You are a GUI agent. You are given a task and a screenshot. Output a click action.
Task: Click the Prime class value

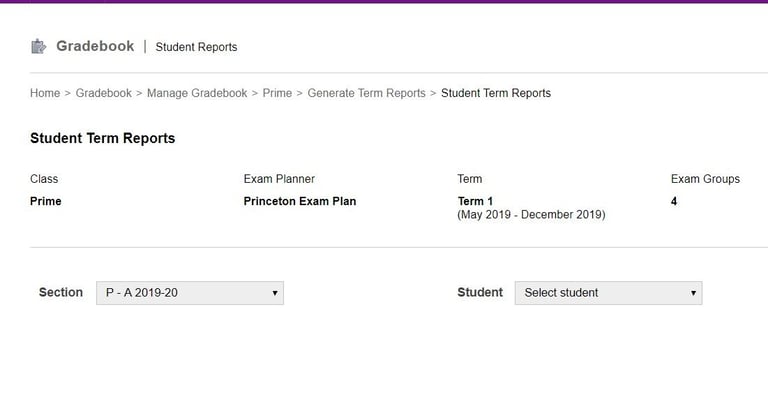[46, 201]
